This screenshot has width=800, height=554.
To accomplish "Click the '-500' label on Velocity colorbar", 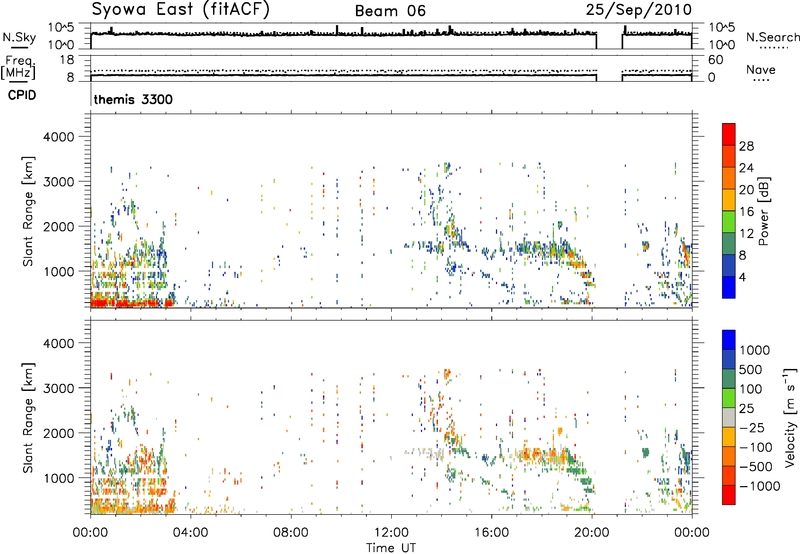I will coord(755,467).
